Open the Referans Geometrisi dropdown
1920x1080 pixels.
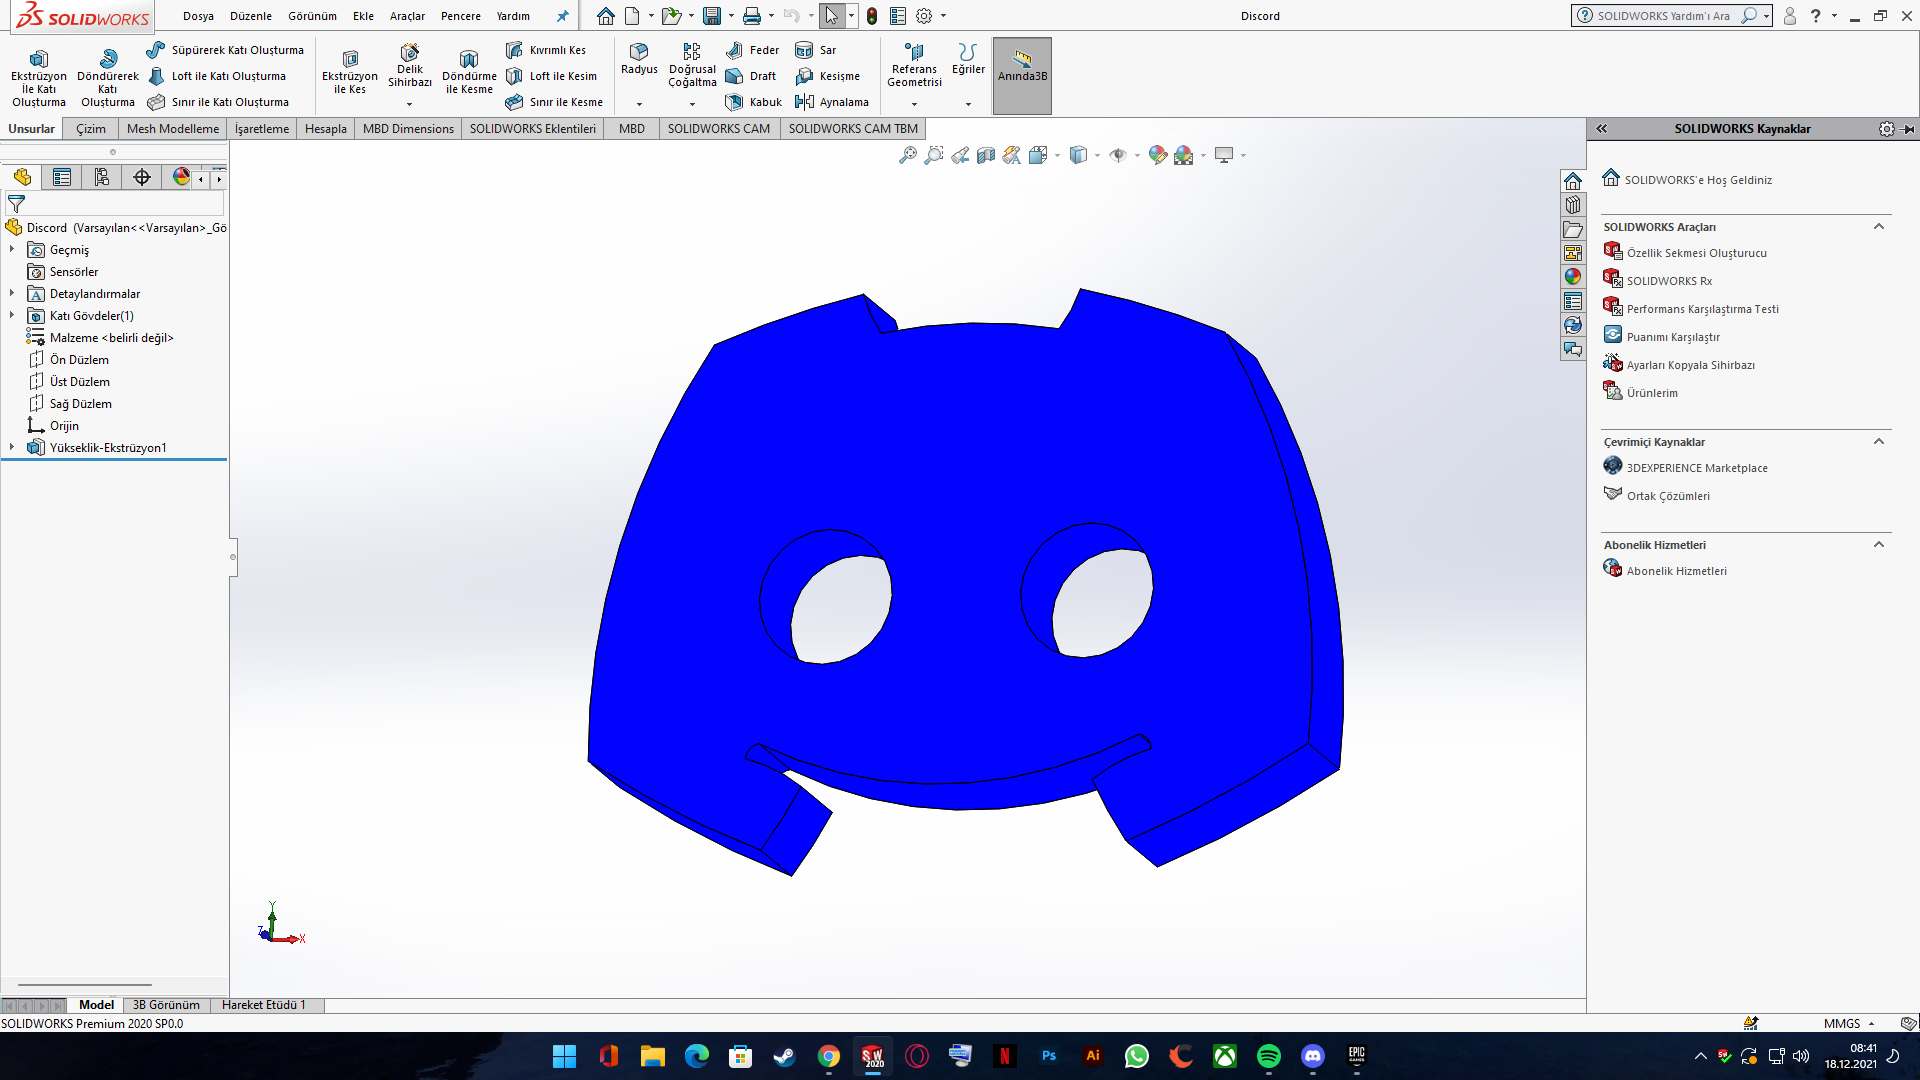[914, 104]
